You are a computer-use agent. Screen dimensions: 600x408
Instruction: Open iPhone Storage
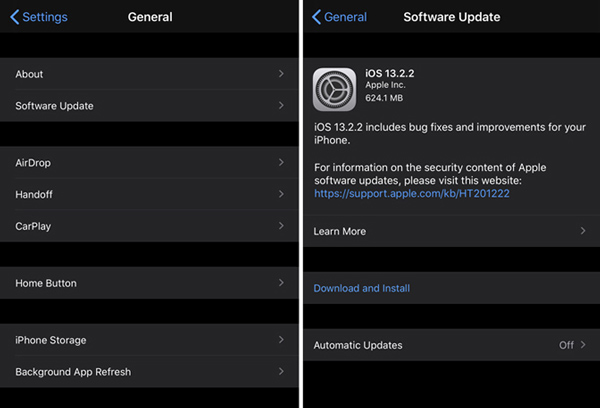tap(149, 340)
